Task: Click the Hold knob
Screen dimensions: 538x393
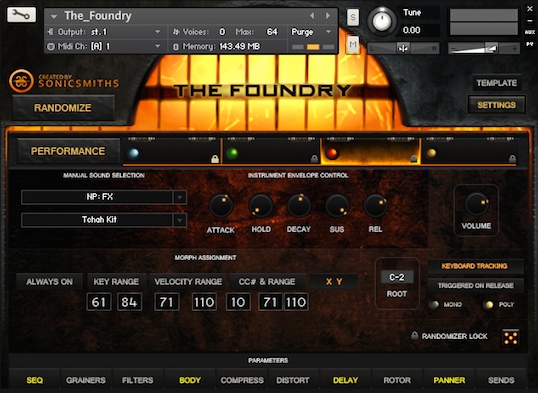Action: pyautogui.click(x=261, y=205)
